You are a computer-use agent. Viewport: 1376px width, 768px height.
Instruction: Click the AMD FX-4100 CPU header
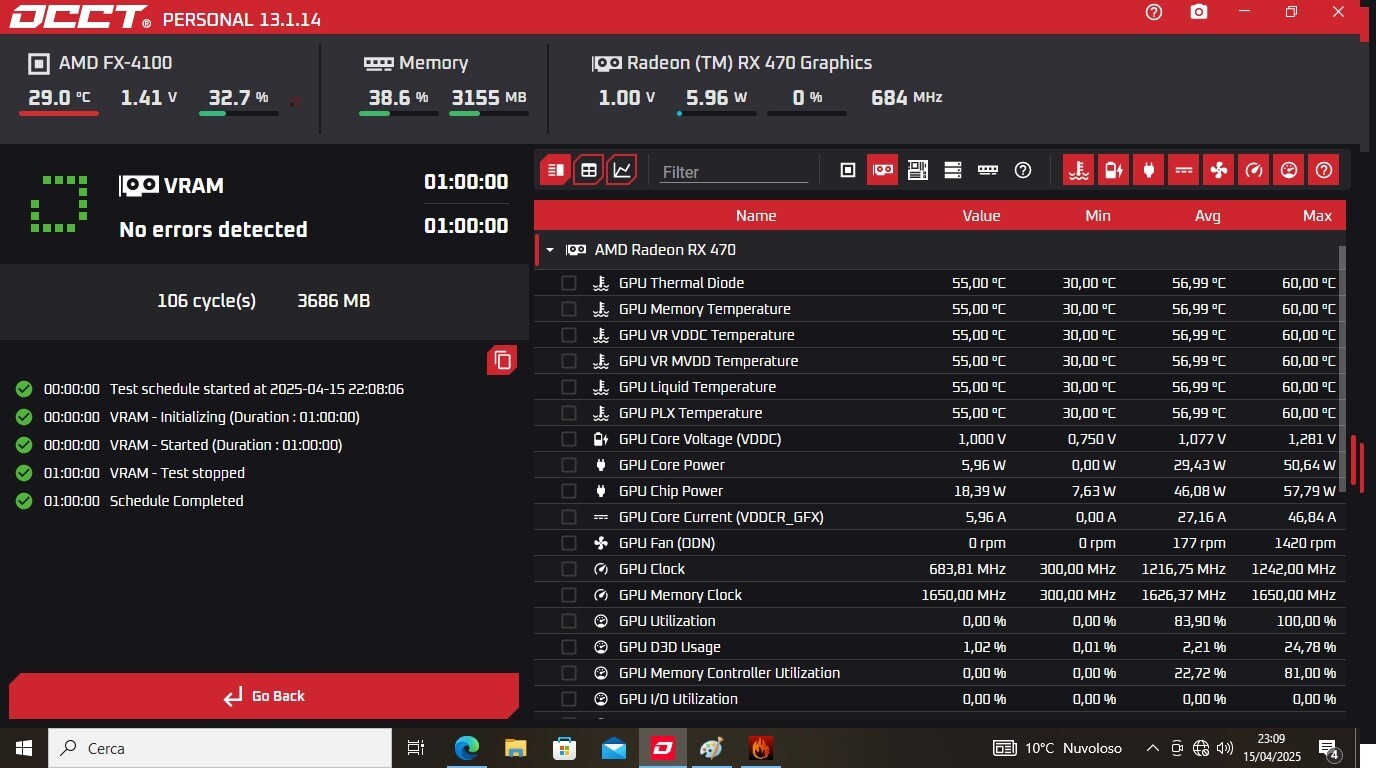[100, 63]
